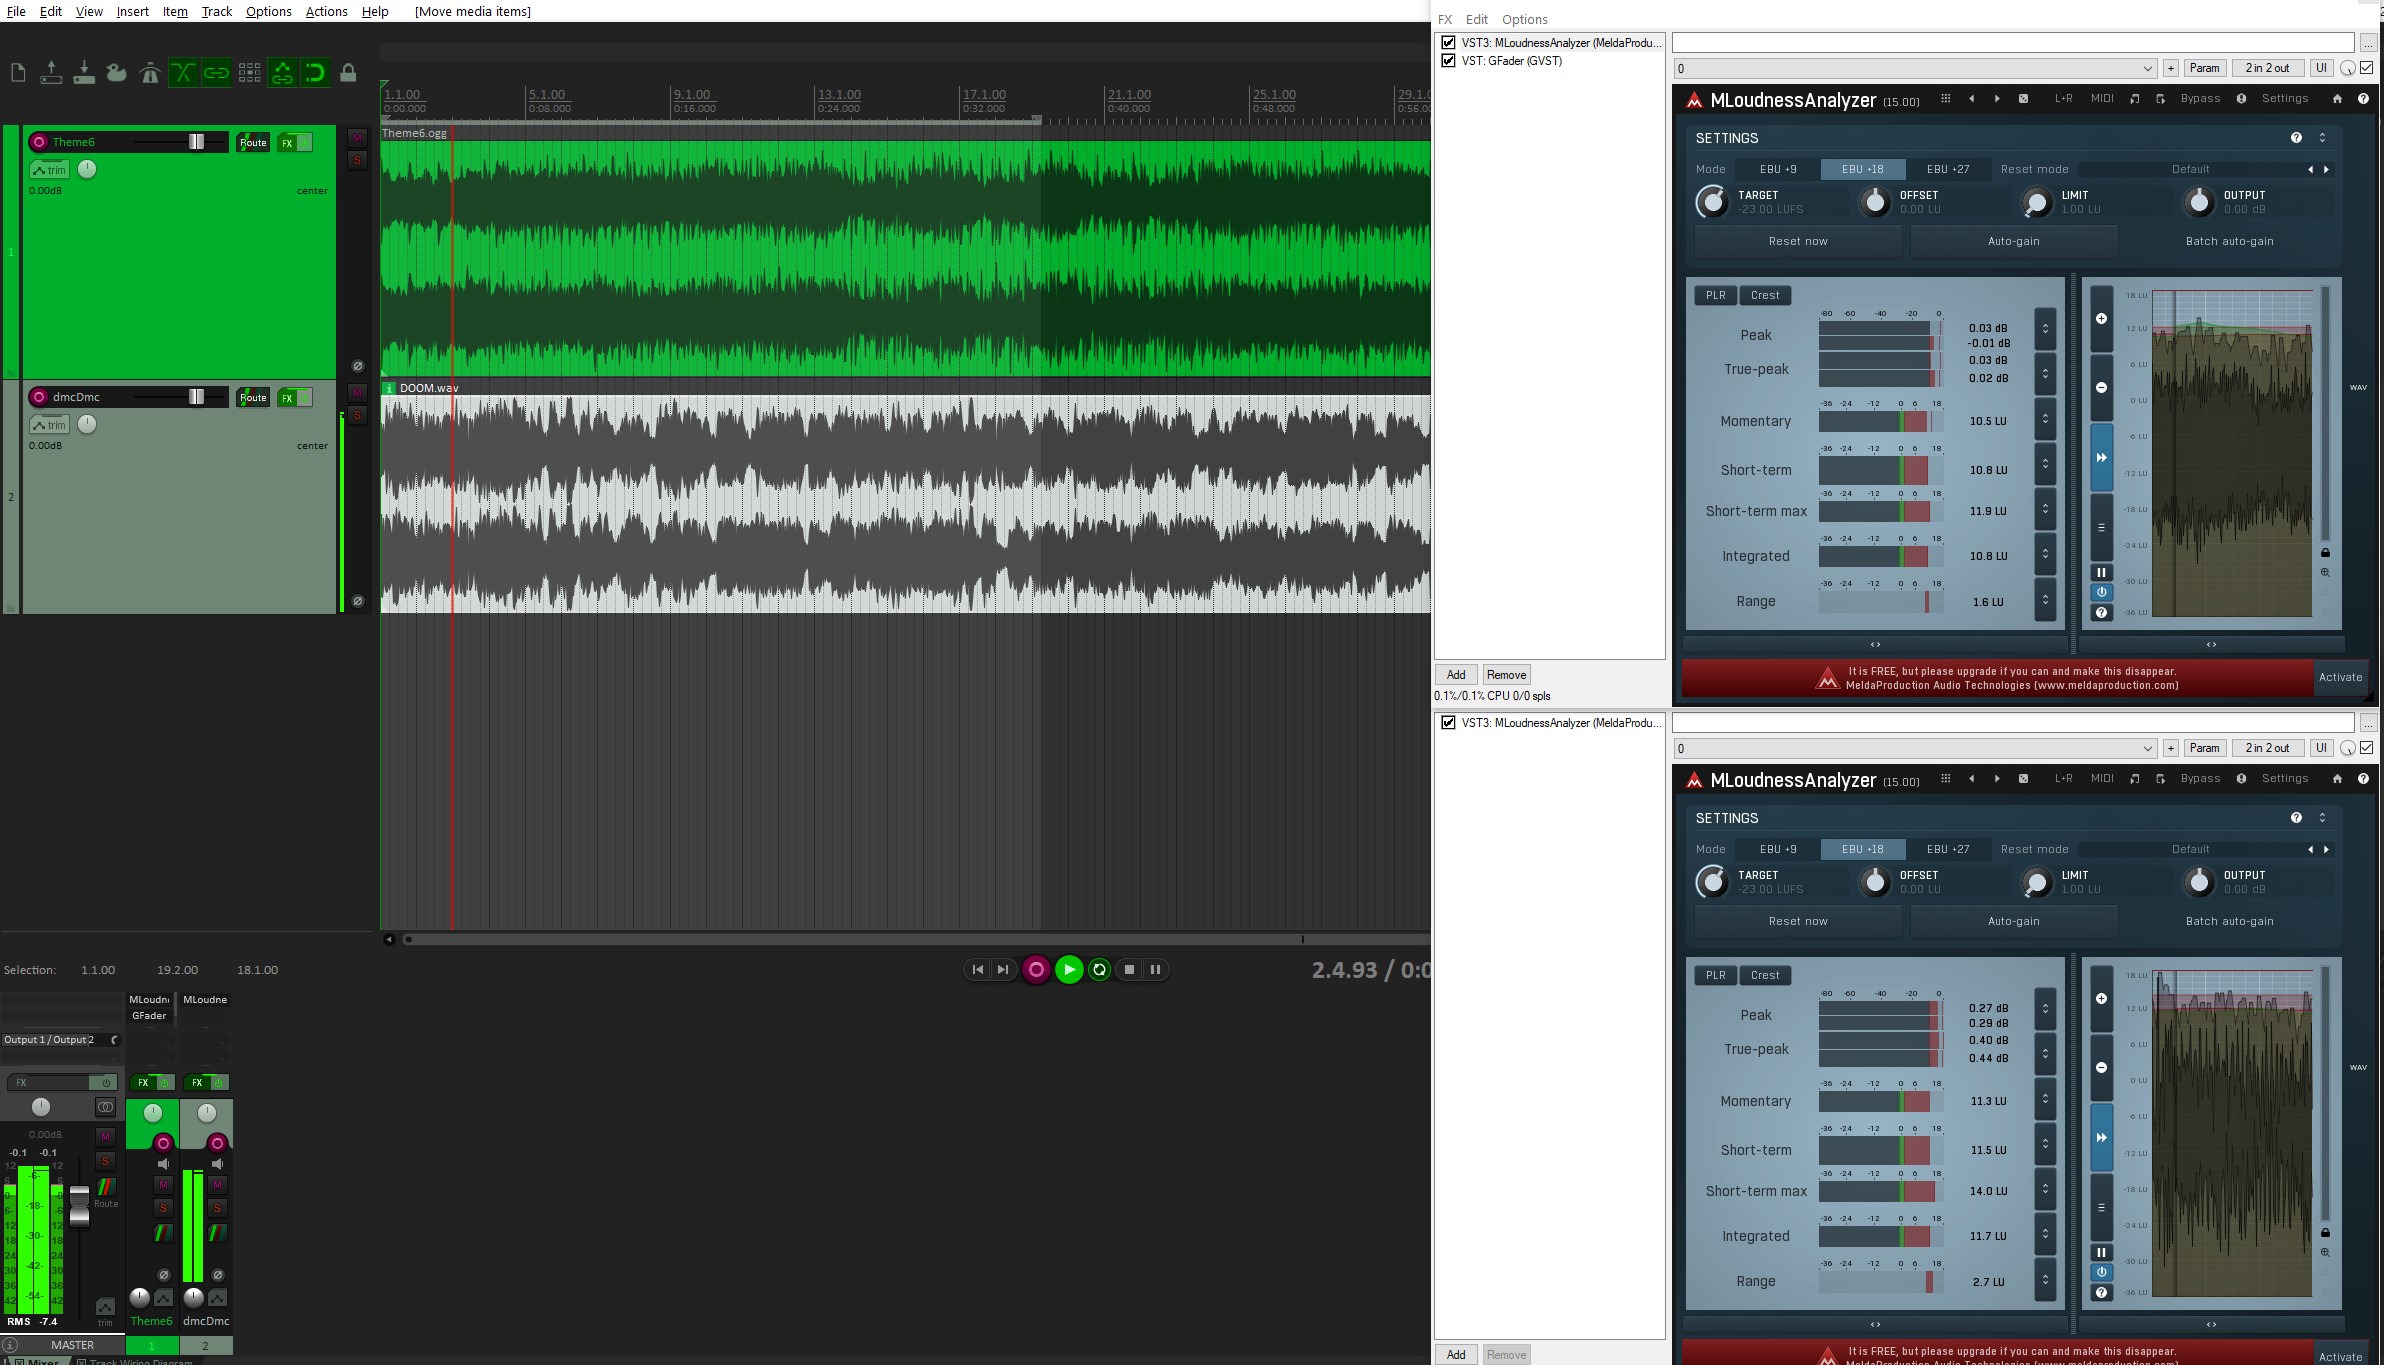Toggle locking with the padlock toolbar icon
2384x1365 pixels.
point(348,72)
